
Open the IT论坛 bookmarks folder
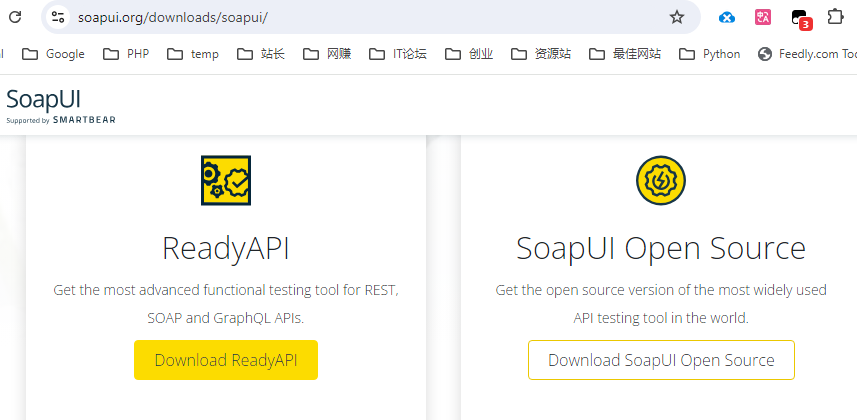click(x=398, y=54)
